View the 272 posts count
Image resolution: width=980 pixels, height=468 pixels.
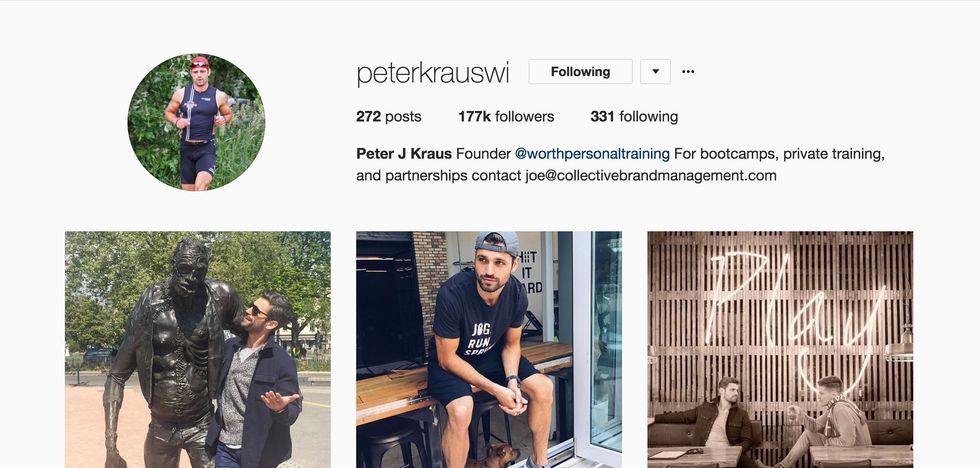[389, 116]
